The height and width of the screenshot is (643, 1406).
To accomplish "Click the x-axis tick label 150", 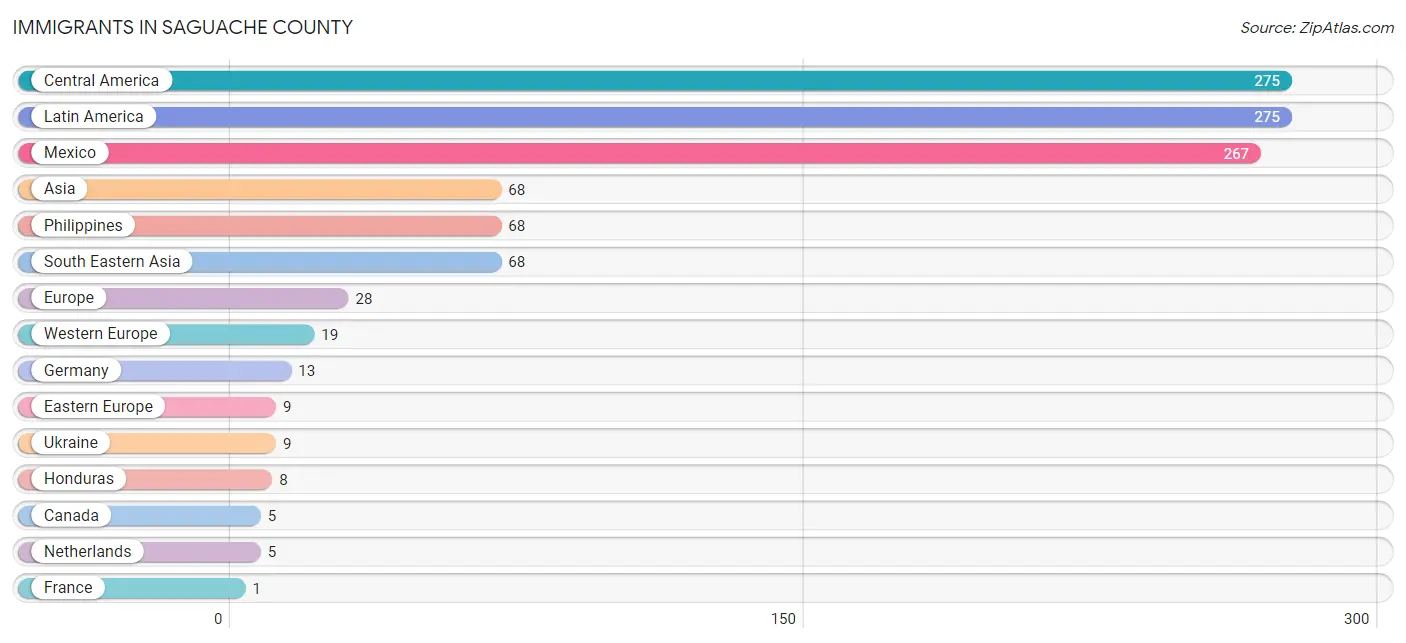I will pyautogui.click(x=783, y=619).
